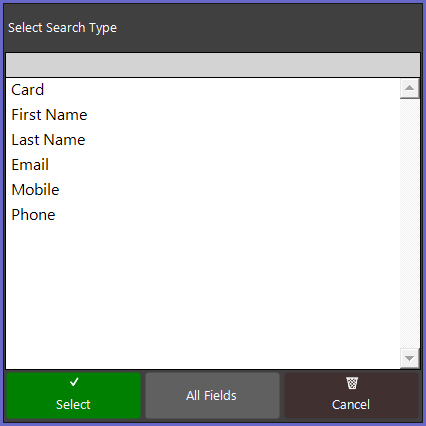Click the All Fields button
The width and height of the screenshot is (426, 426).
[x=212, y=395]
